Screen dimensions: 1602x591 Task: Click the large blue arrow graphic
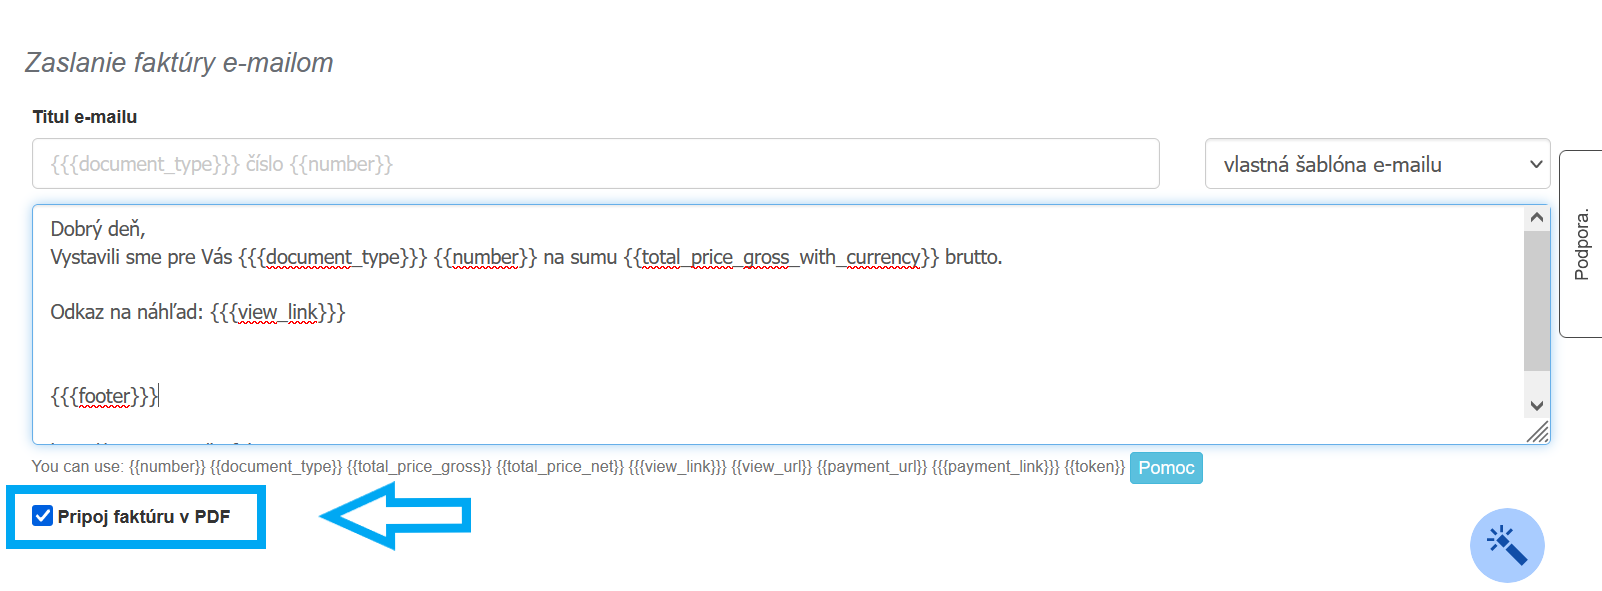(396, 516)
